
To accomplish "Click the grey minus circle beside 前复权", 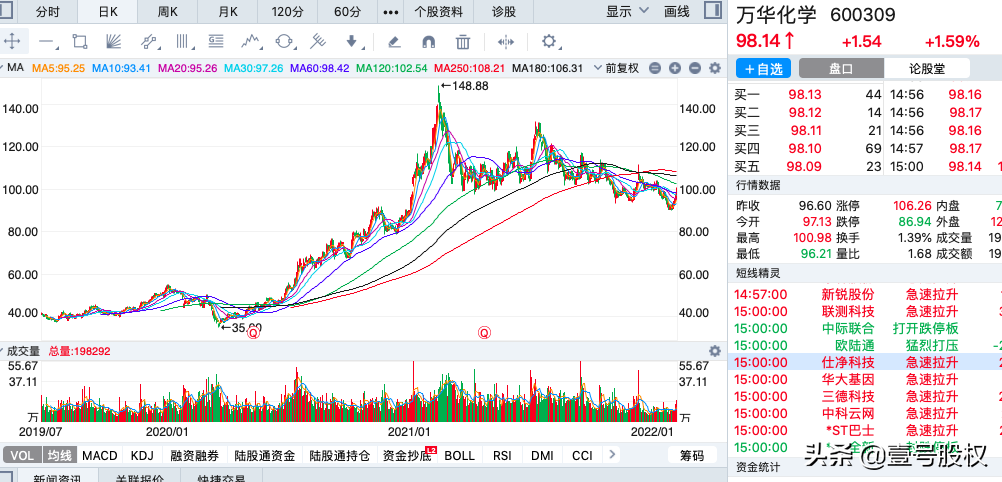I will pos(654,68).
